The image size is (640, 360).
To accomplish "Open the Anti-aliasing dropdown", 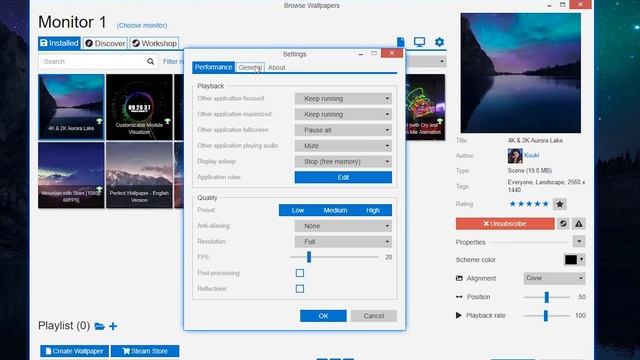I will point(343,226).
